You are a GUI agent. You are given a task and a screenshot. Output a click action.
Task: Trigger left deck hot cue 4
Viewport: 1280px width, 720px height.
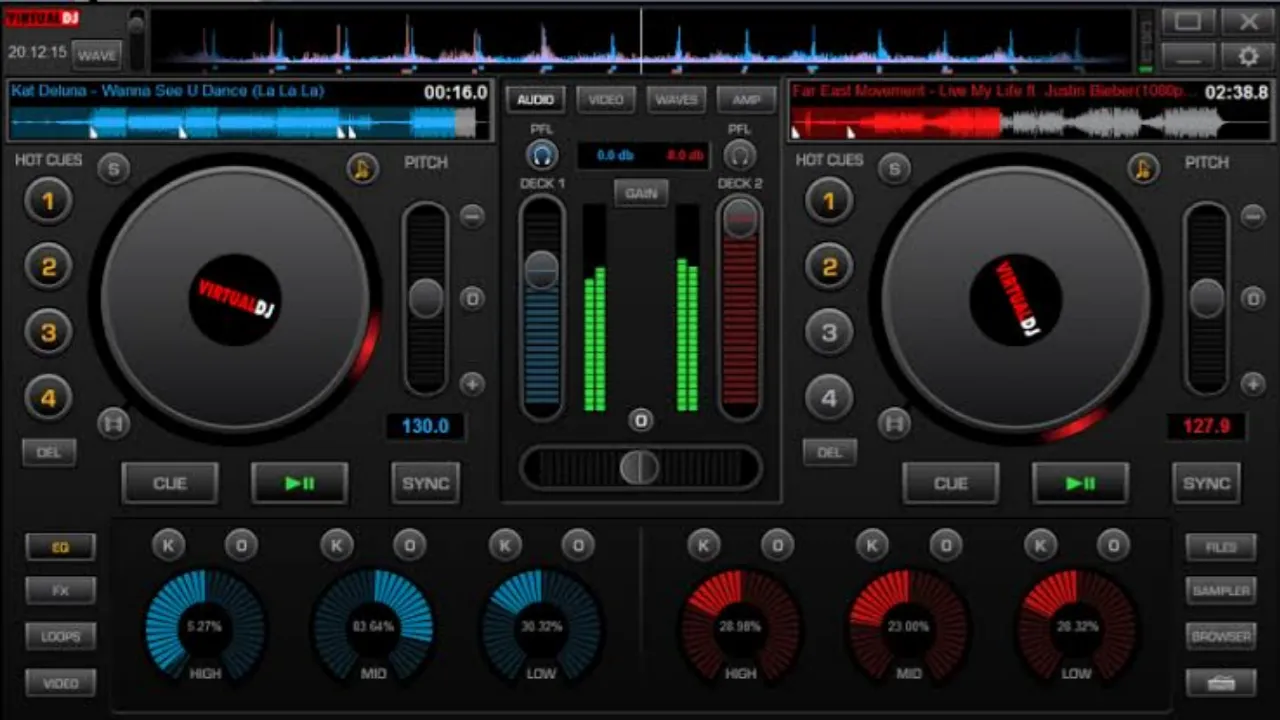[x=48, y=398]
